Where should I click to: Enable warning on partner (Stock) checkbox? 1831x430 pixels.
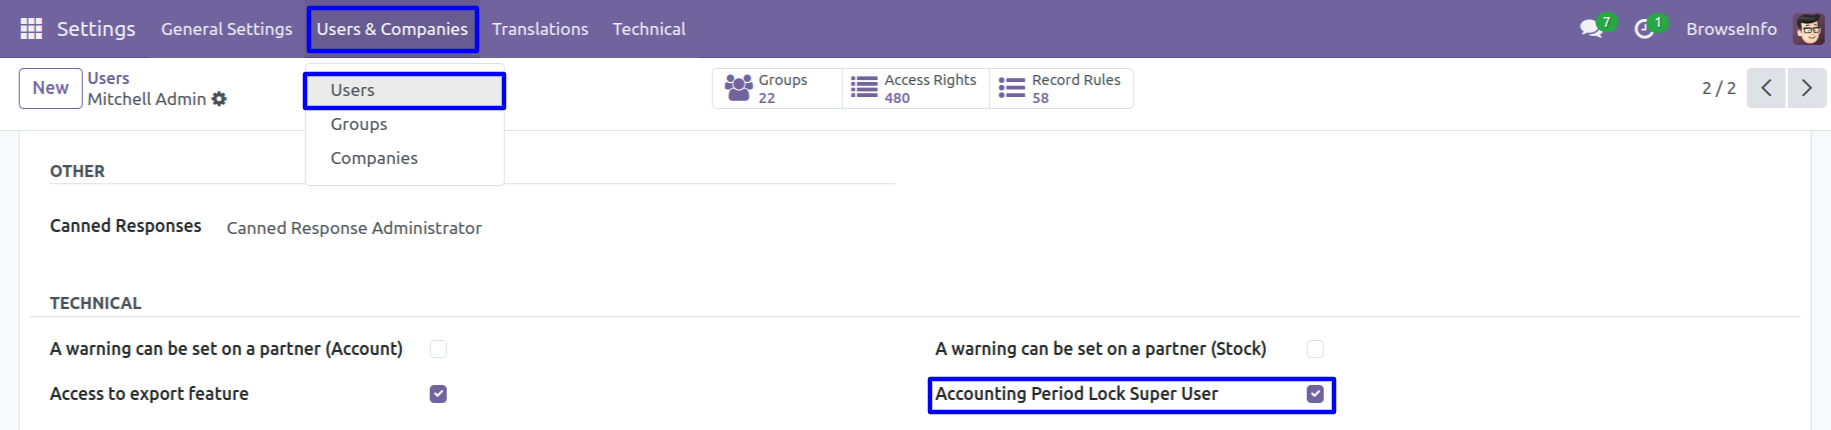(x=1315, y=349)
